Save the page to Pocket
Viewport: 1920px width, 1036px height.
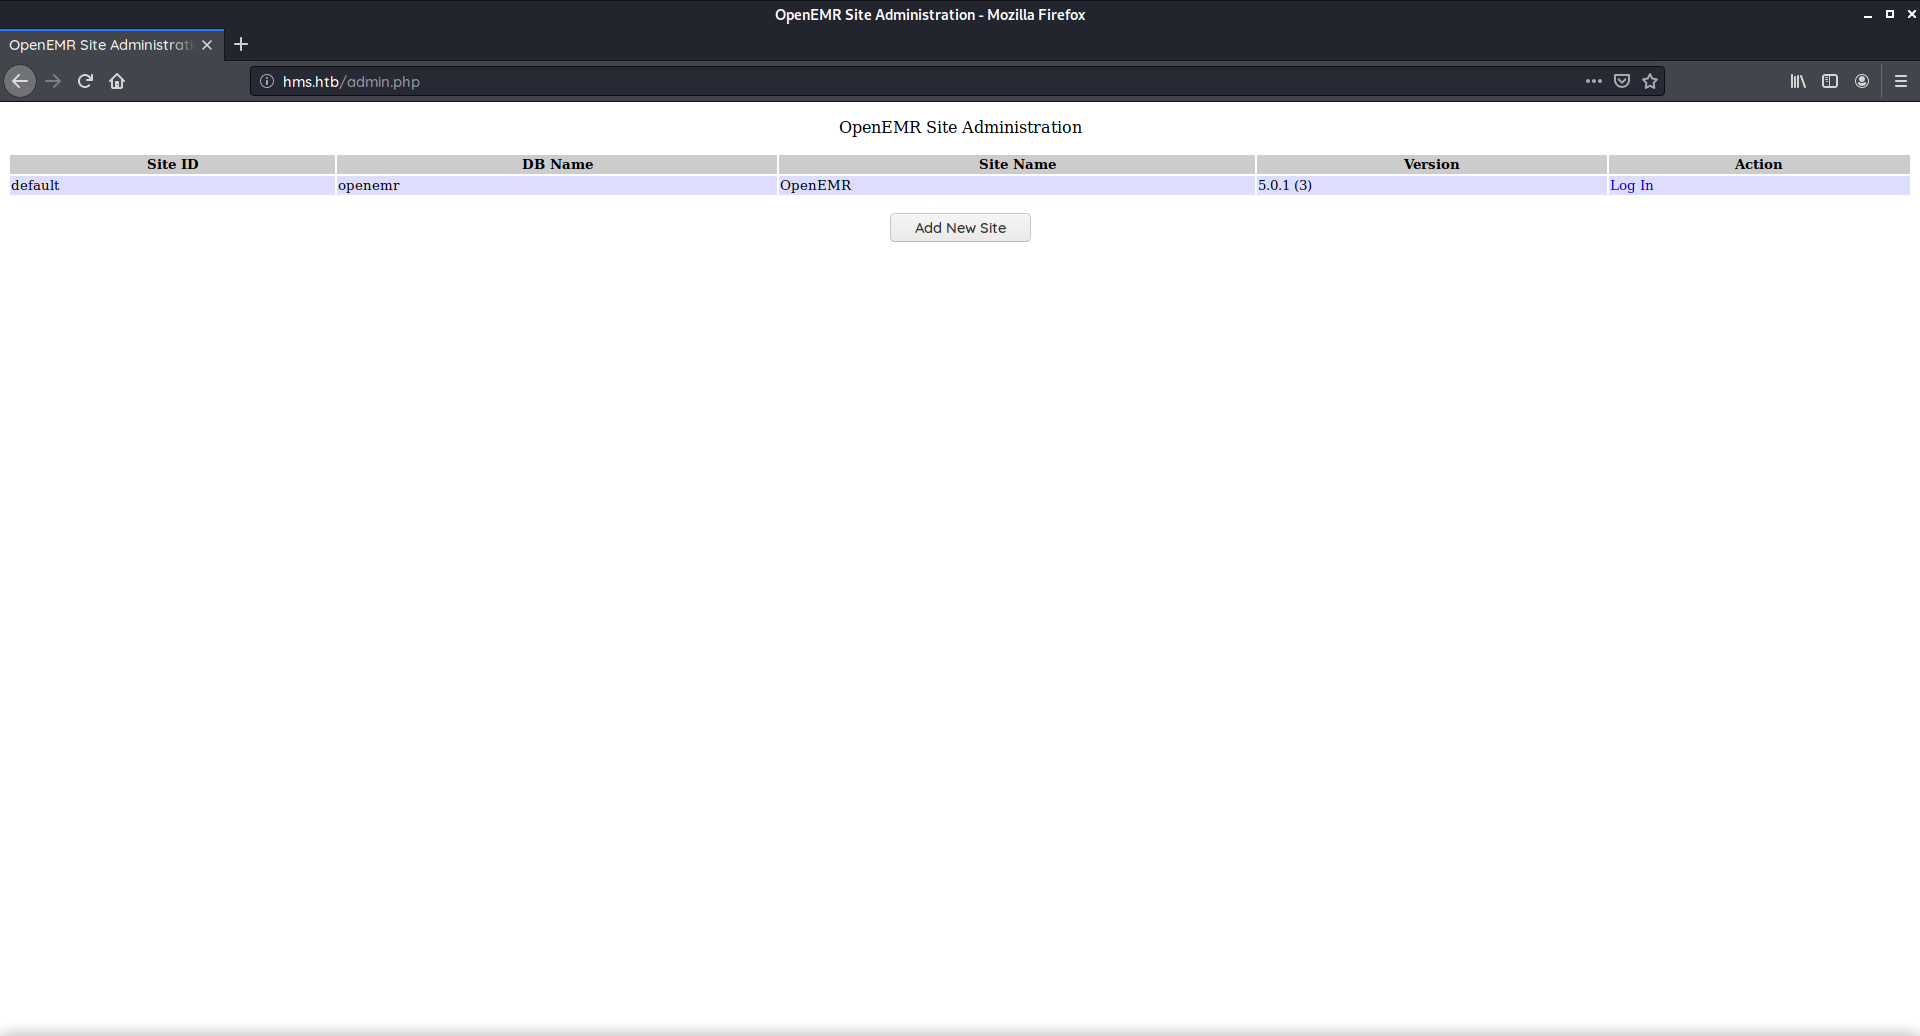(1622, 81)
